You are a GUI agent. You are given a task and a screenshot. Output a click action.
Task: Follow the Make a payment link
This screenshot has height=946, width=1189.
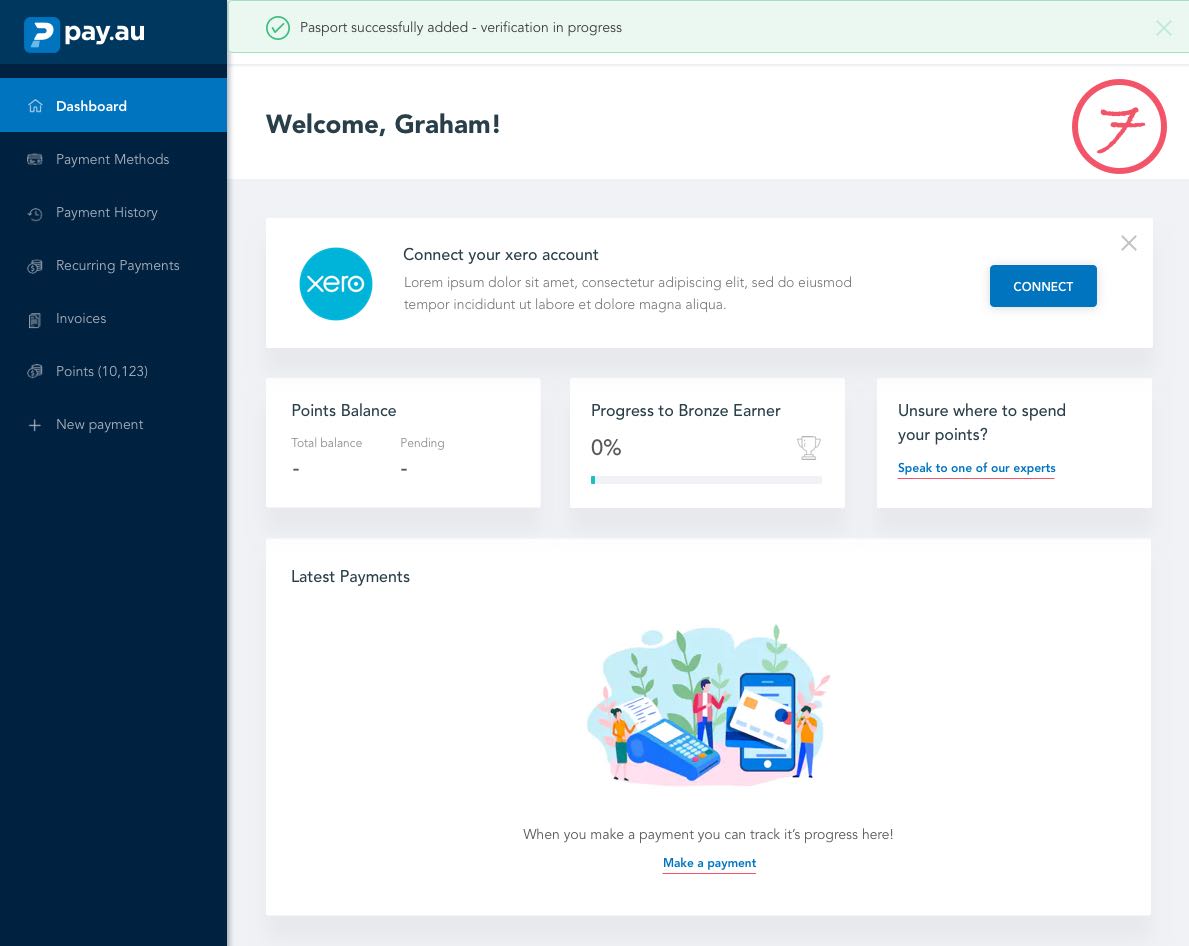click(709, 863)
